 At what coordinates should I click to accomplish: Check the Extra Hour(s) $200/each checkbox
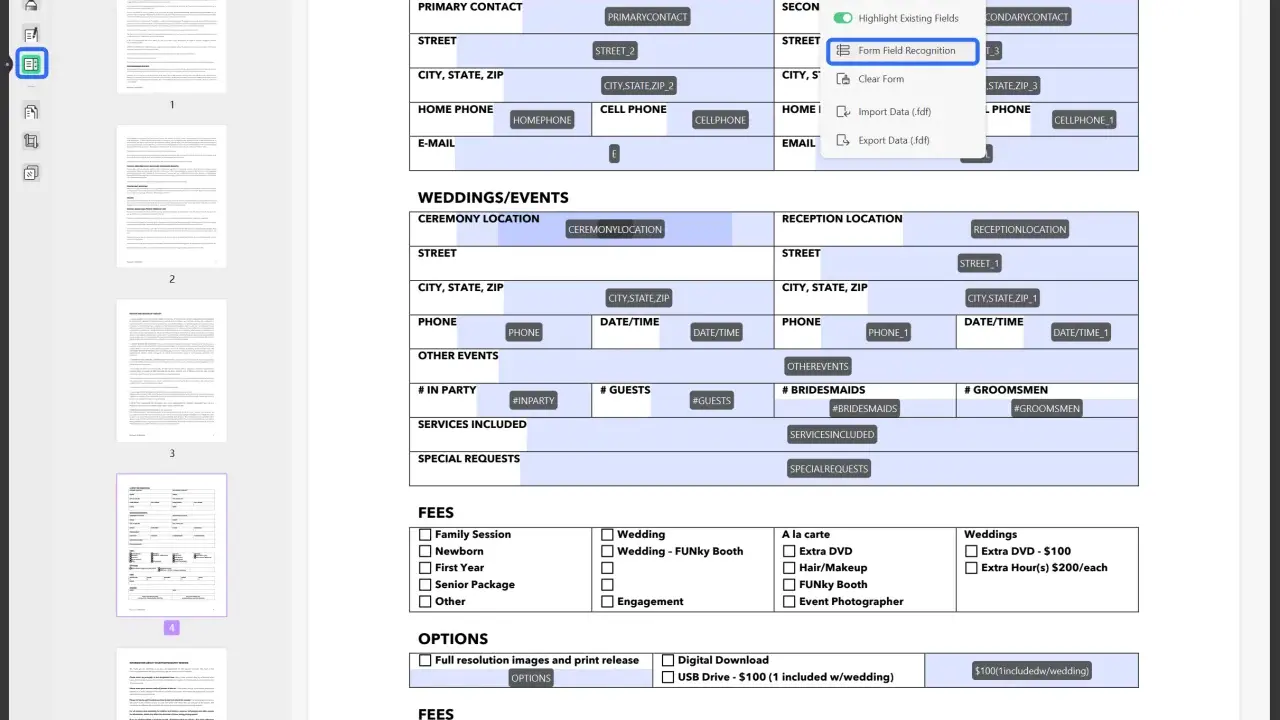pyautogui.click(x=971, y=568)
